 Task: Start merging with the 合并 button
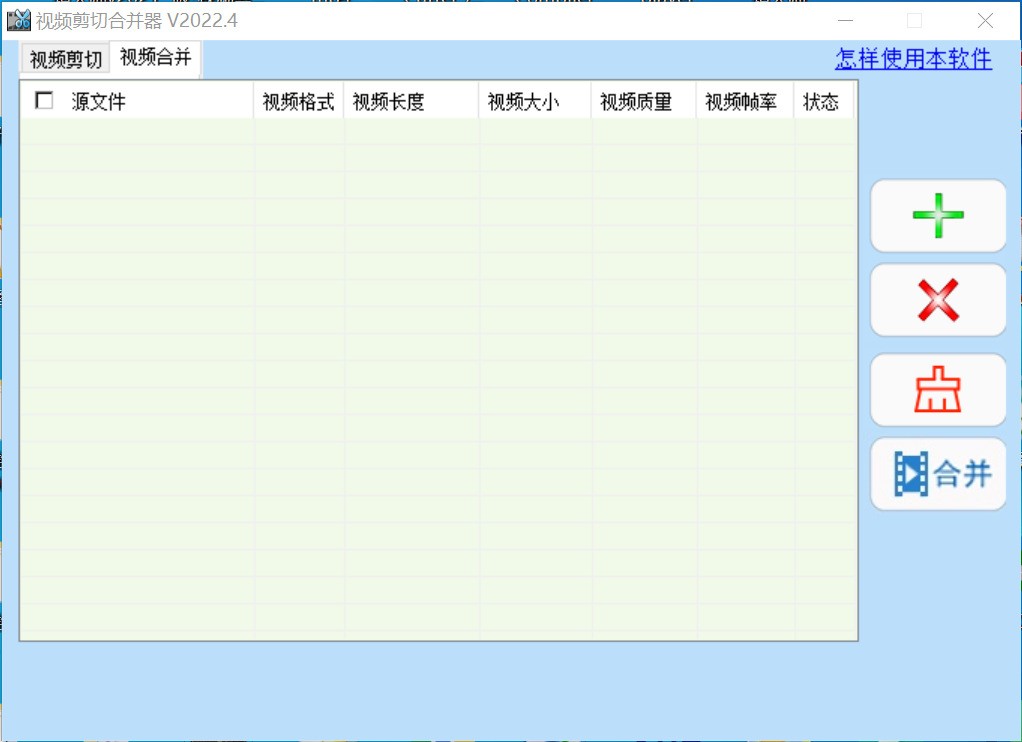pos(937,474)
